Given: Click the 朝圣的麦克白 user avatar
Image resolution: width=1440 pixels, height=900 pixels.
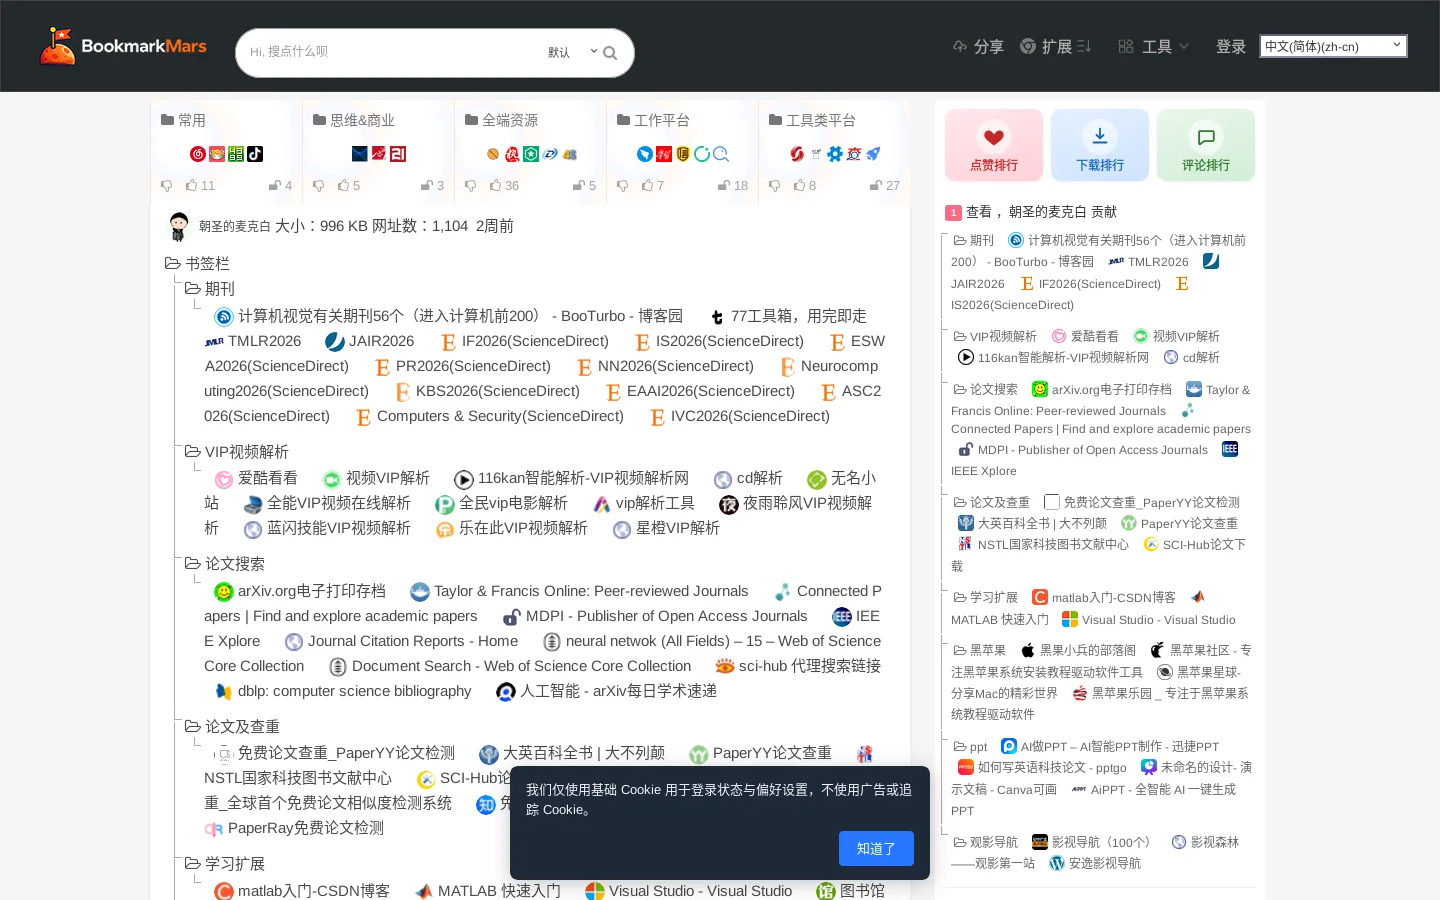Looking at the screenshot, I should pyautogui.click(x=179, y=227).
